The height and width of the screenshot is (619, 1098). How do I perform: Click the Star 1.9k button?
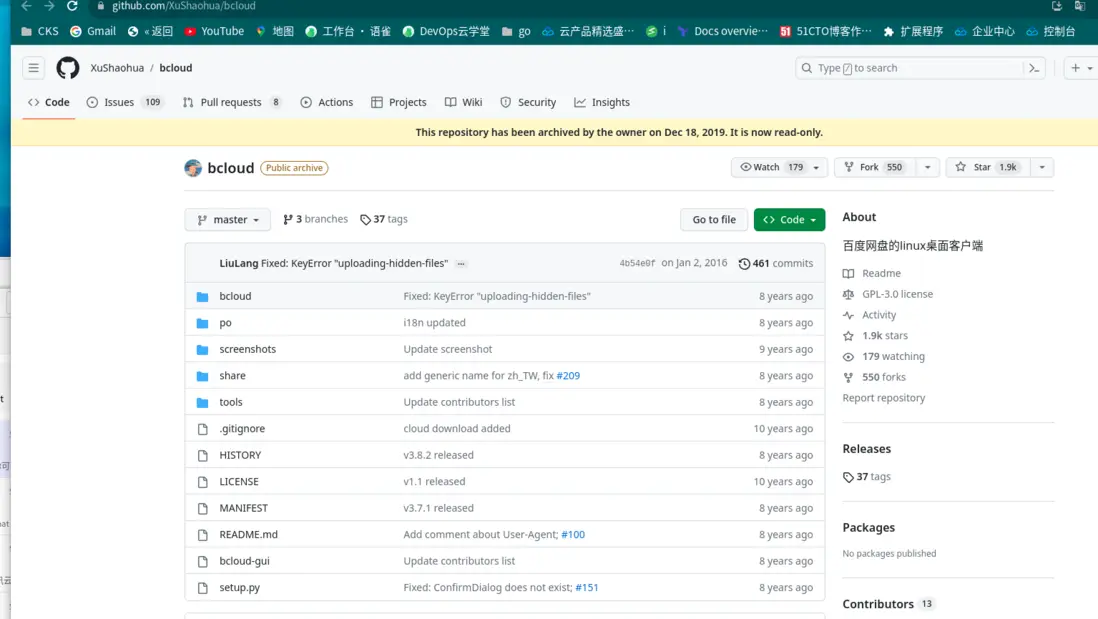coord(987,167)
